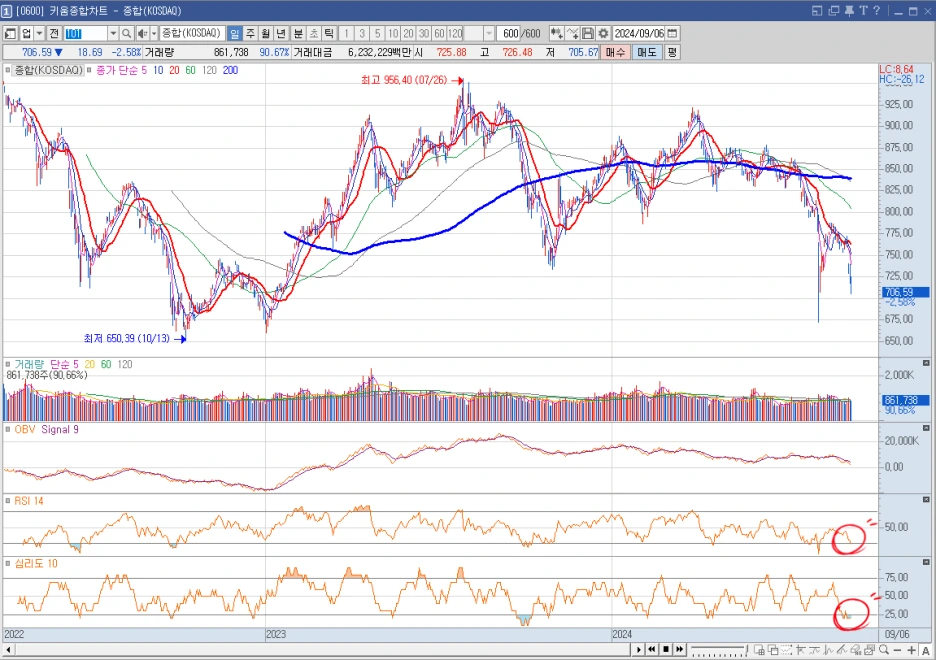Switch to 분 minute period
Screen dimensions: 936x660
click(298, 33)
